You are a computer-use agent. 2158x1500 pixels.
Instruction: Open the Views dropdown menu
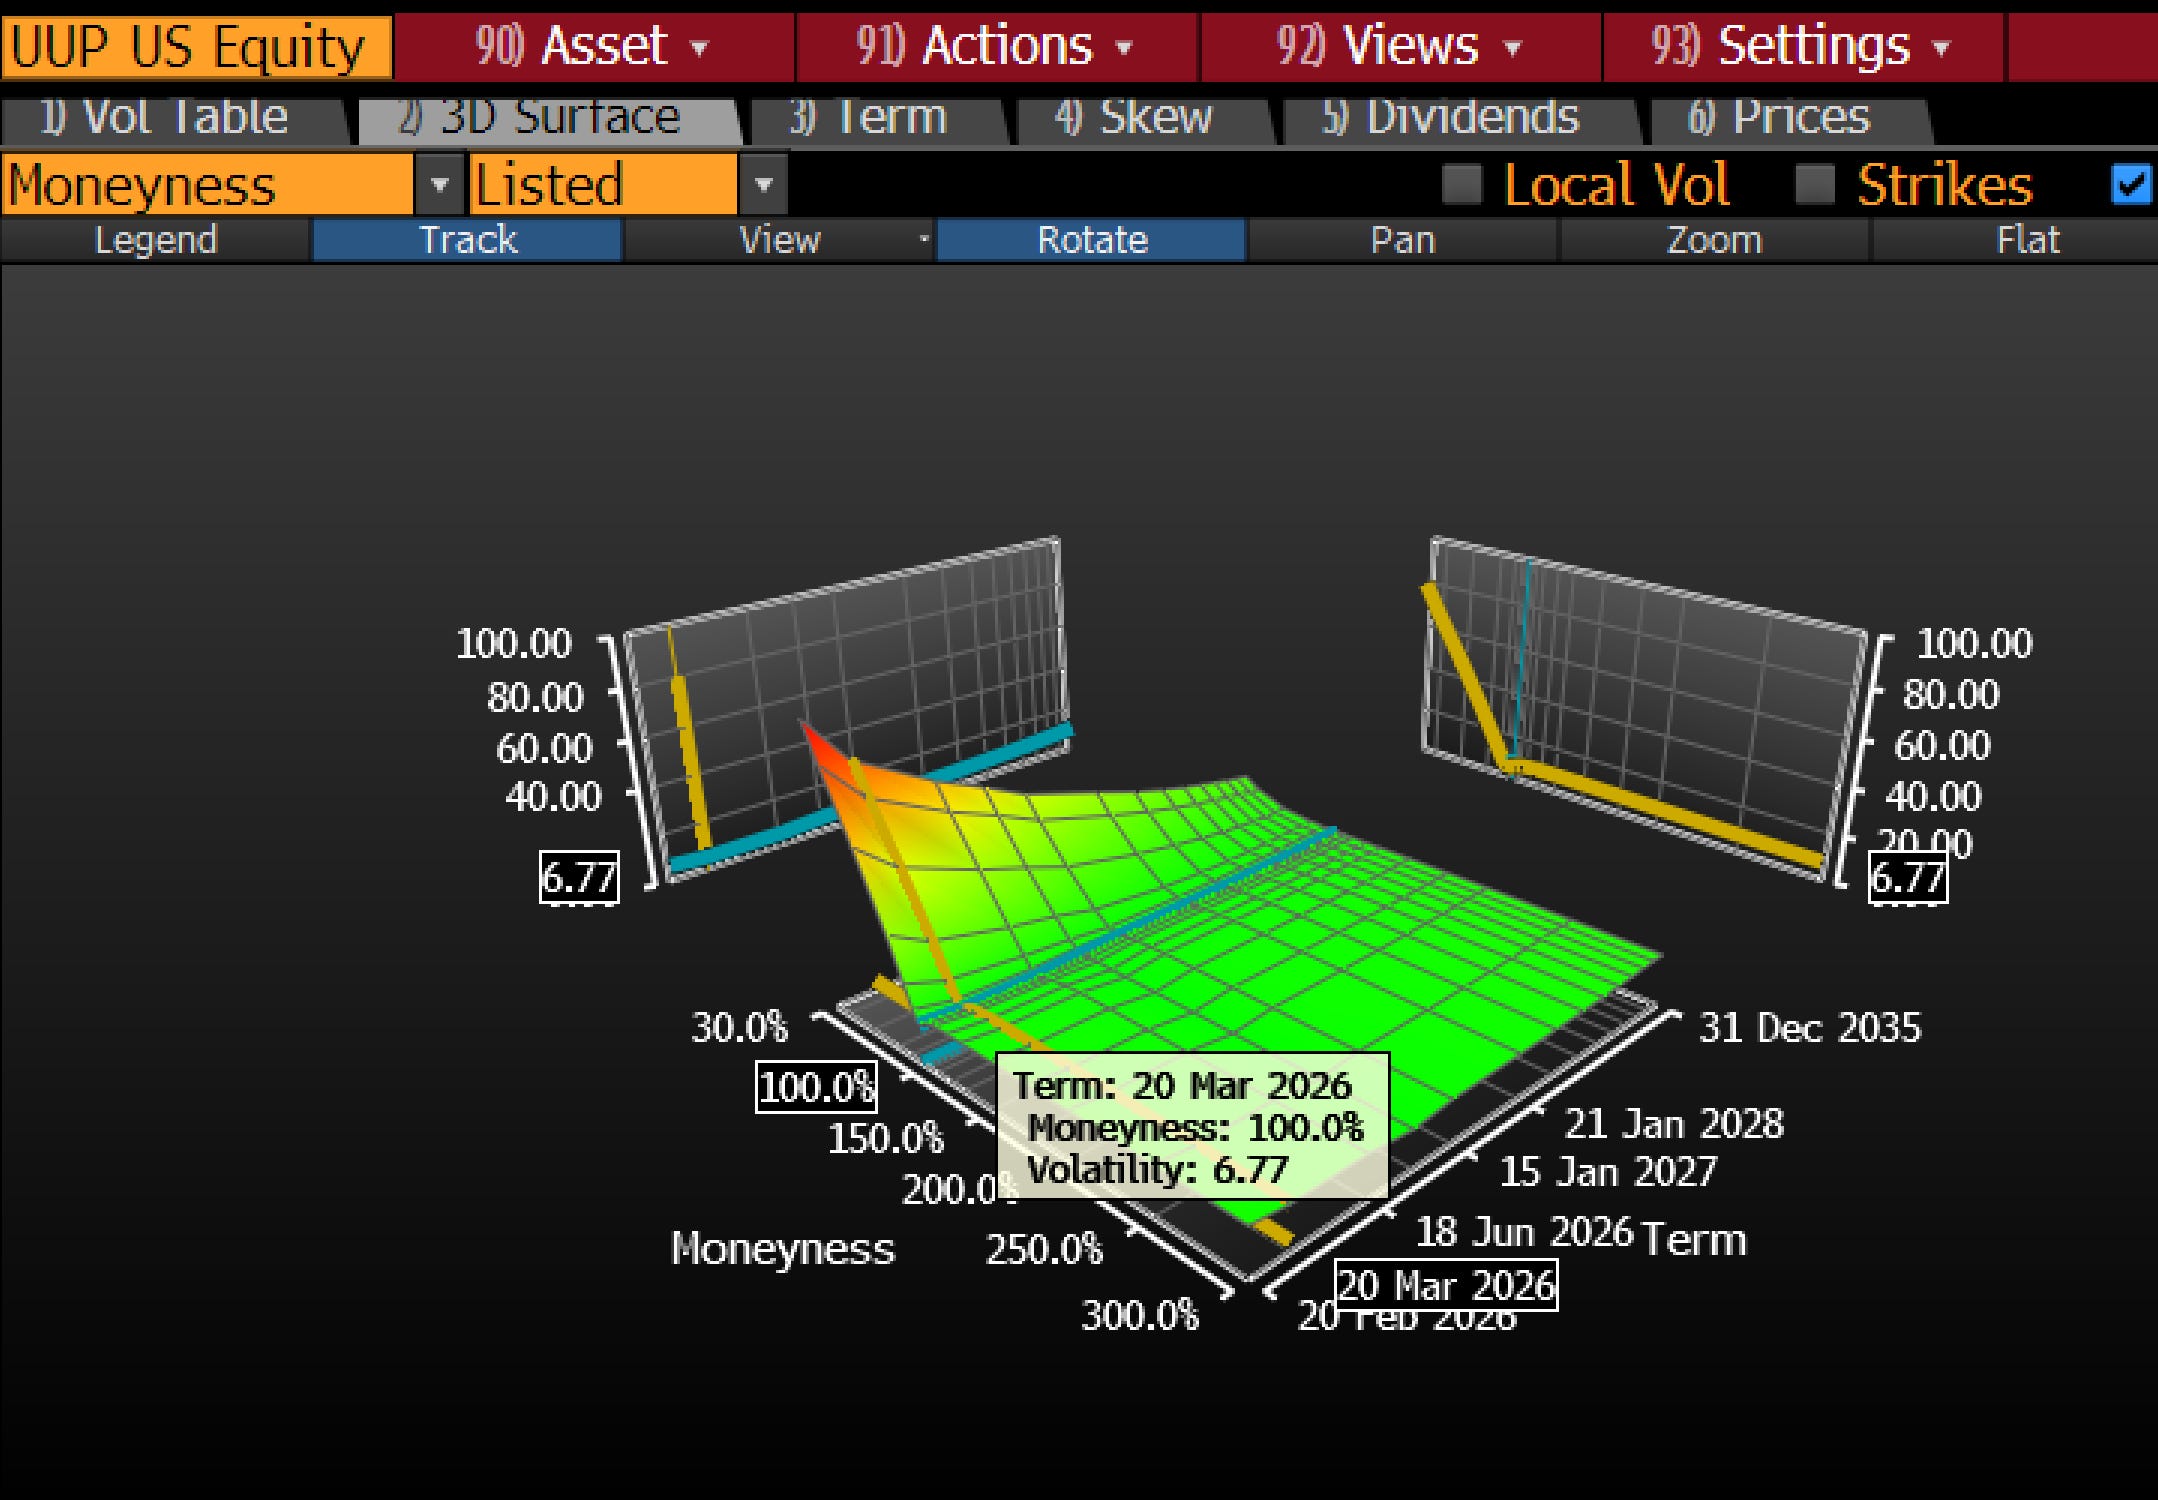tap(1399, 47)
